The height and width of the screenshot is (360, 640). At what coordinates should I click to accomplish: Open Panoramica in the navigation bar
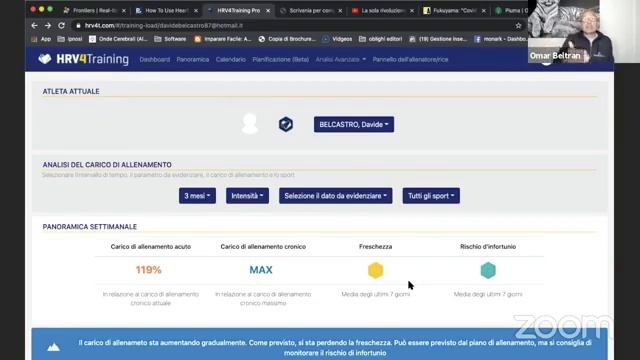[193, 60]
